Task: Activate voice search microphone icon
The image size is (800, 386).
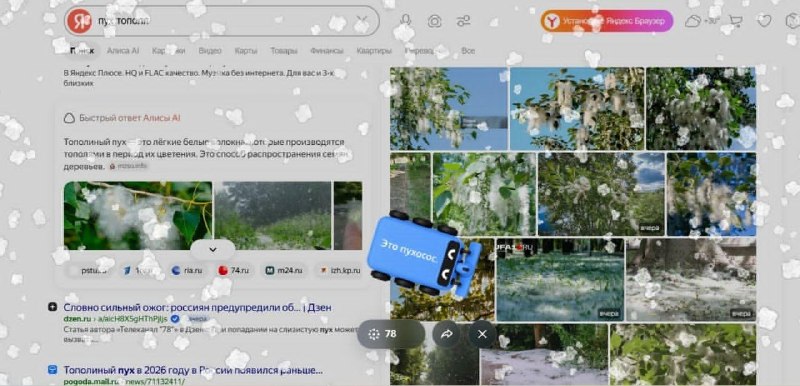Action: tap(406, 21)
